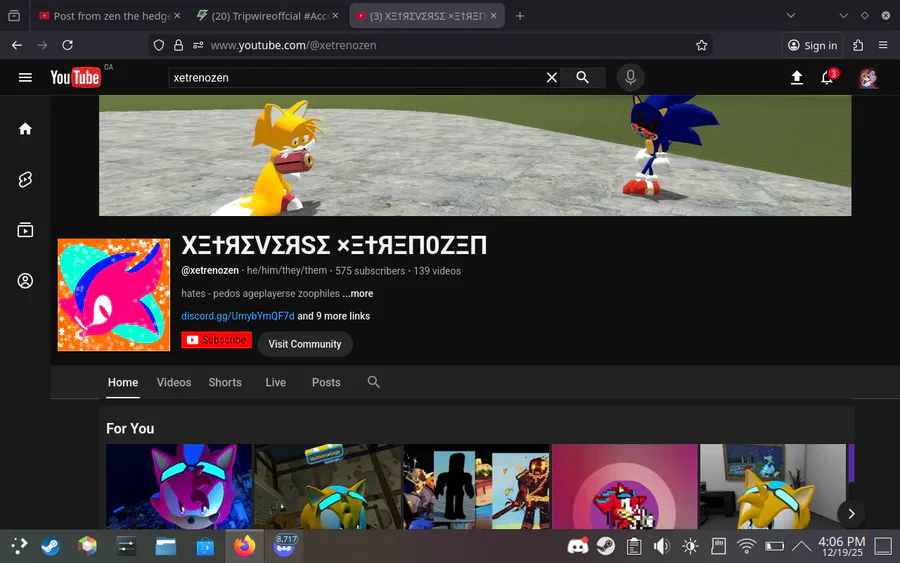Reload the page in Firefox
The image size is (900, 563).
pos(67,45)
